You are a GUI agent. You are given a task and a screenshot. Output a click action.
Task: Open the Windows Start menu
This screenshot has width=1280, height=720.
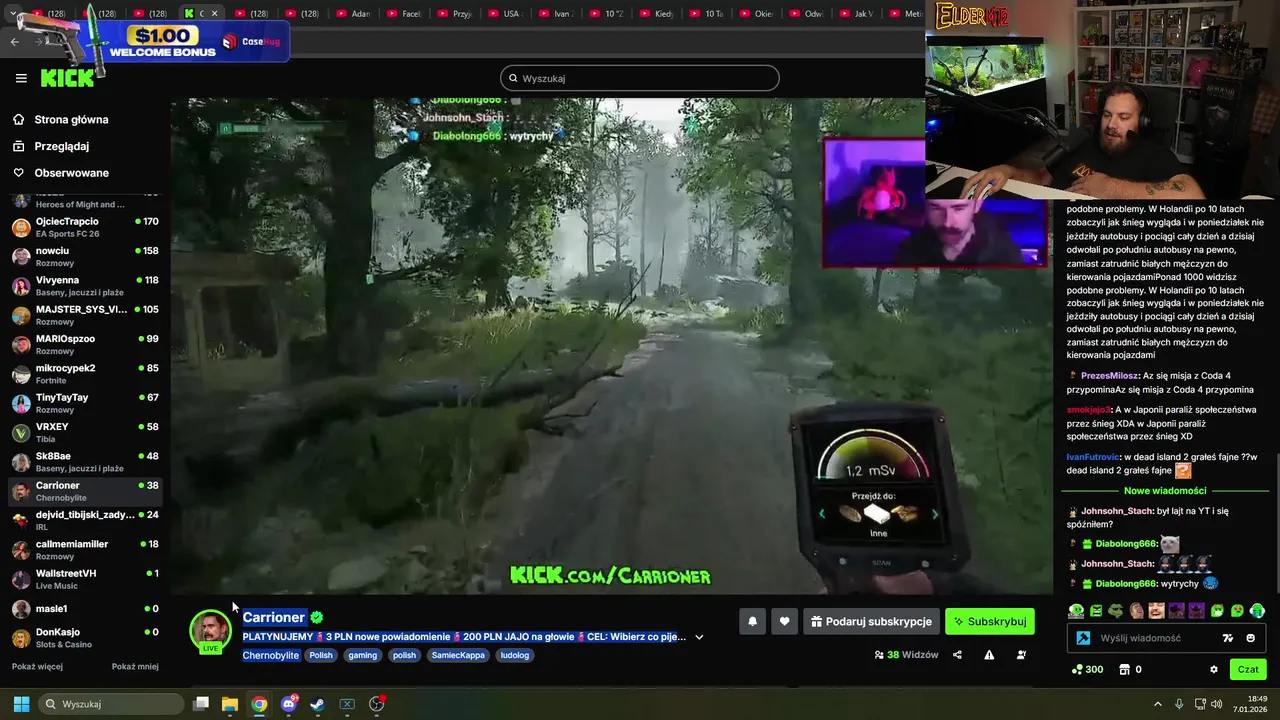tap(21, 704)
